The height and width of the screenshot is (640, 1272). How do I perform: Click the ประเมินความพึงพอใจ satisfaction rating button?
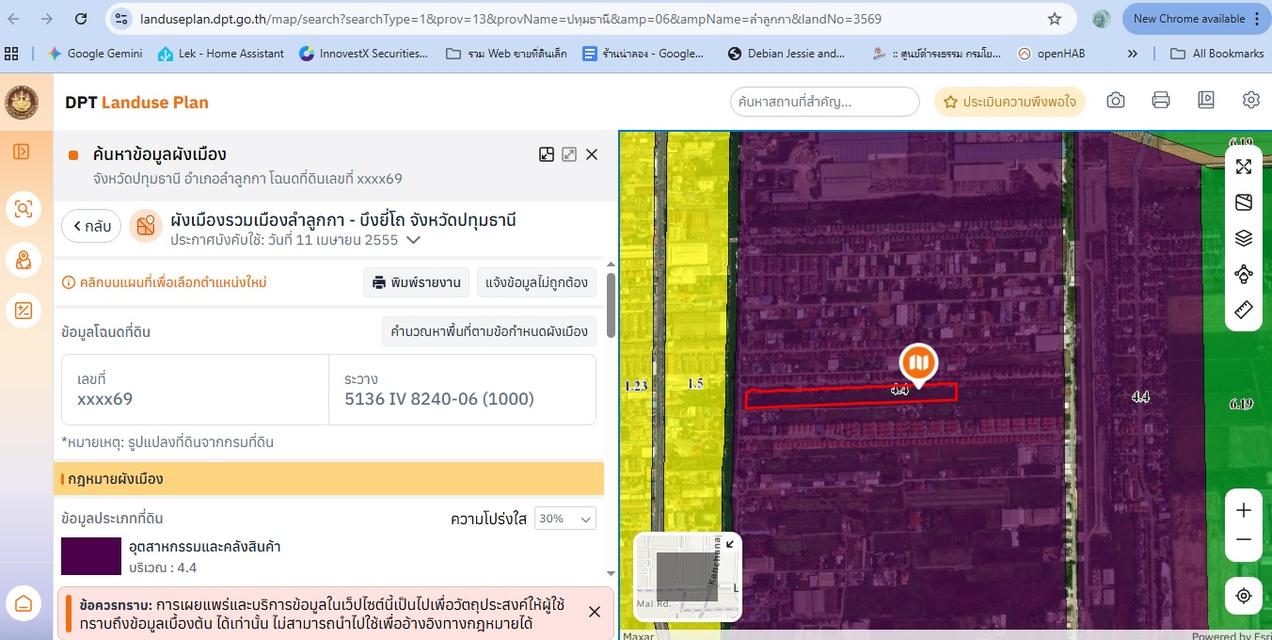(x=1010, y=101)
